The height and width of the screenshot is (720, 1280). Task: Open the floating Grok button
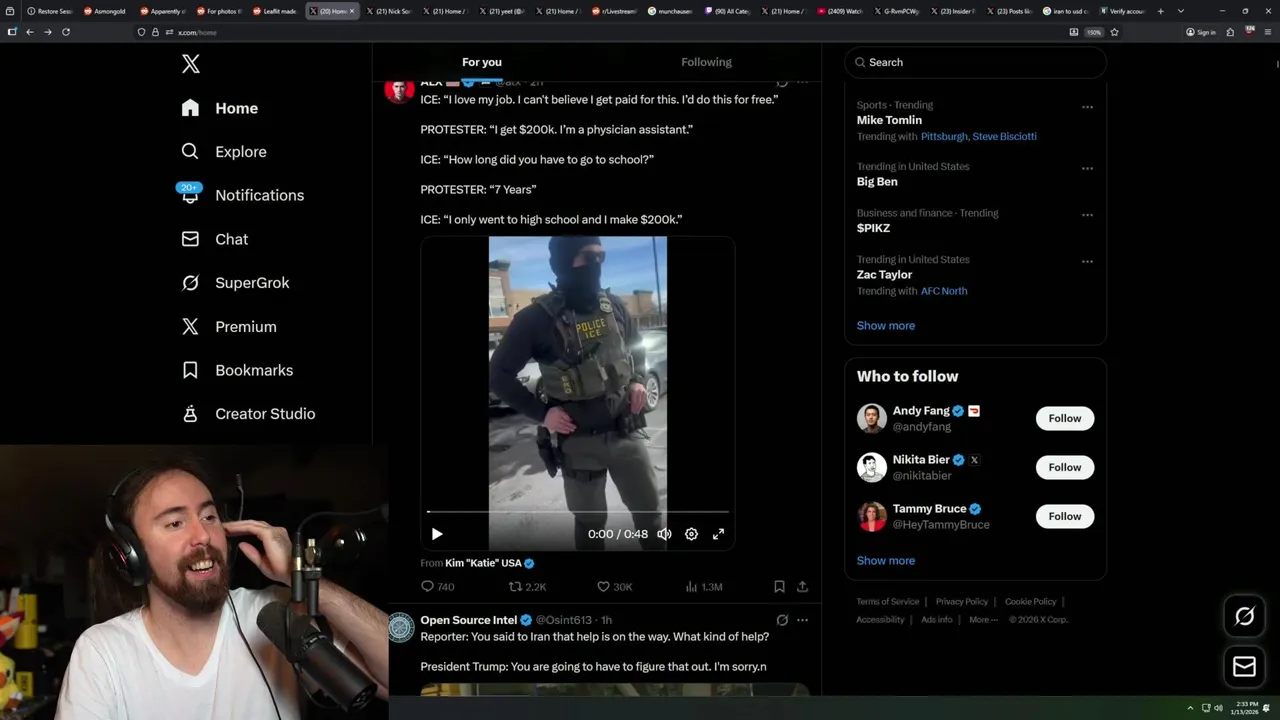(x=1244, y=617)
